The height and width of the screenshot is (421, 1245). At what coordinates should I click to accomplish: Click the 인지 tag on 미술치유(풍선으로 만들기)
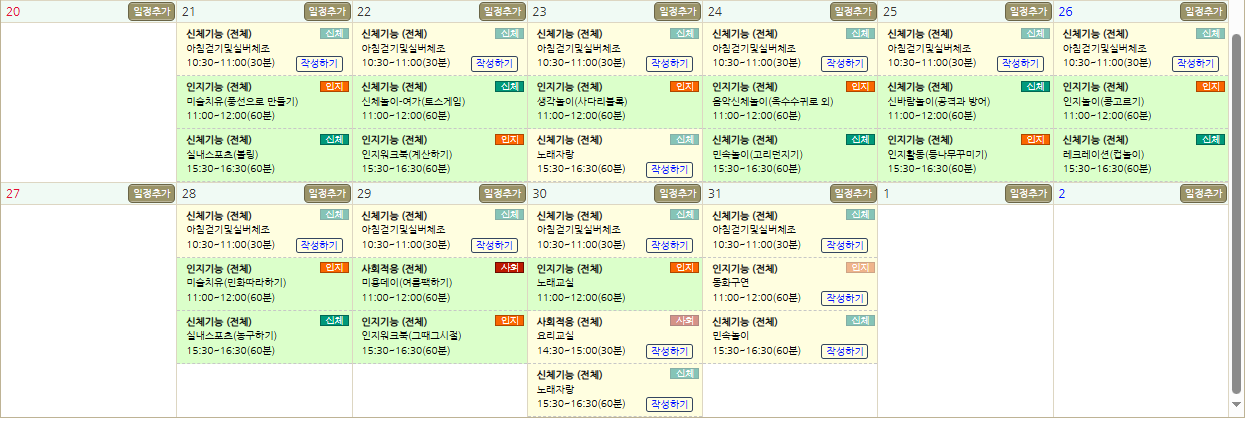click(x=333, y=86)
